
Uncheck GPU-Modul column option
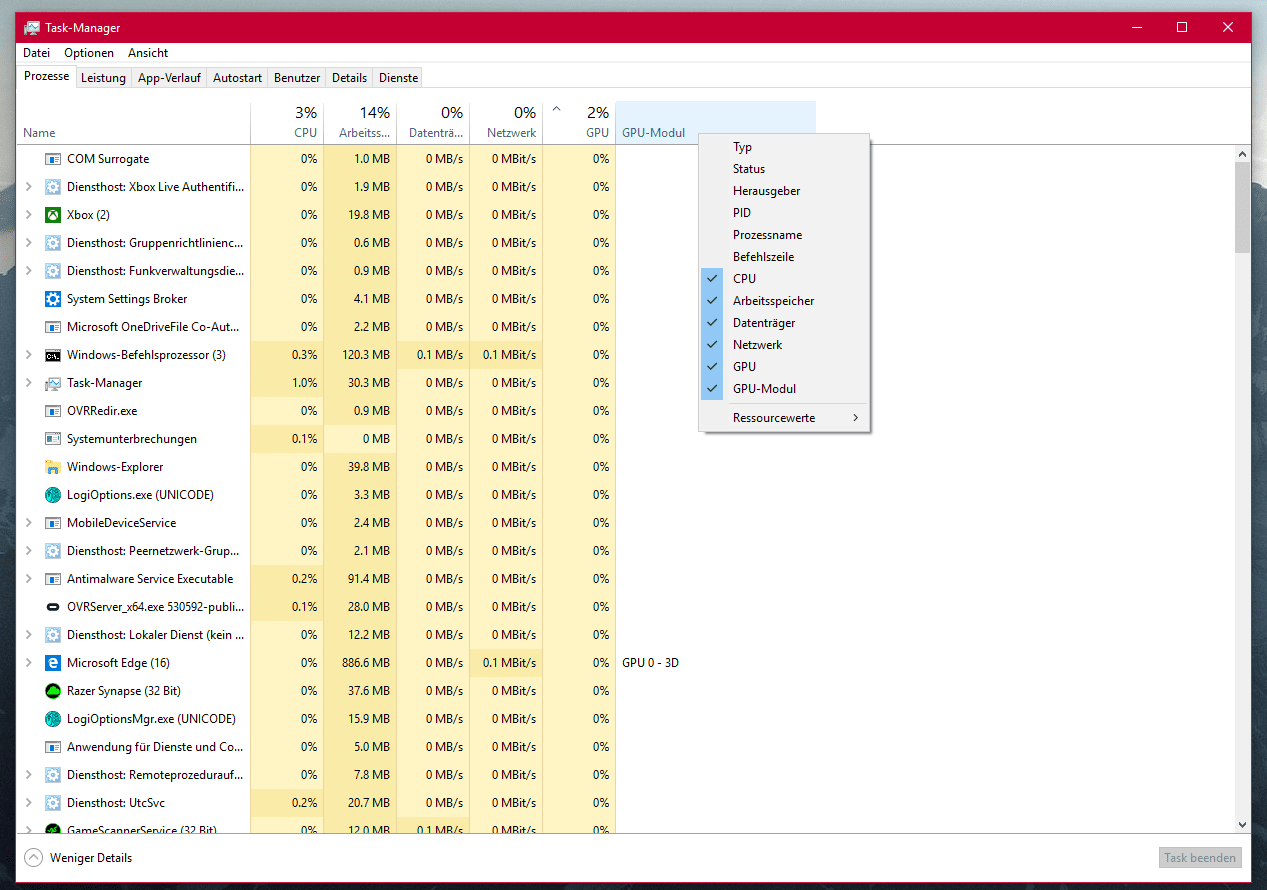coord(785,389)
